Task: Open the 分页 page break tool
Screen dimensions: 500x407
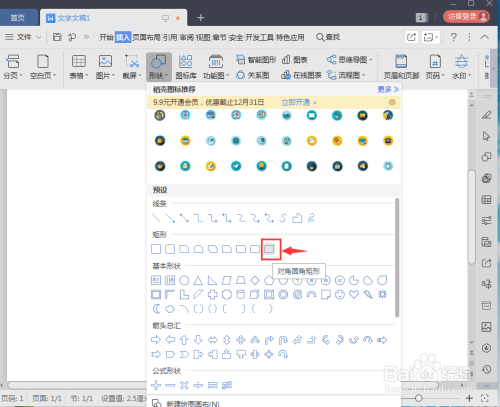Action: pos(13,67)
